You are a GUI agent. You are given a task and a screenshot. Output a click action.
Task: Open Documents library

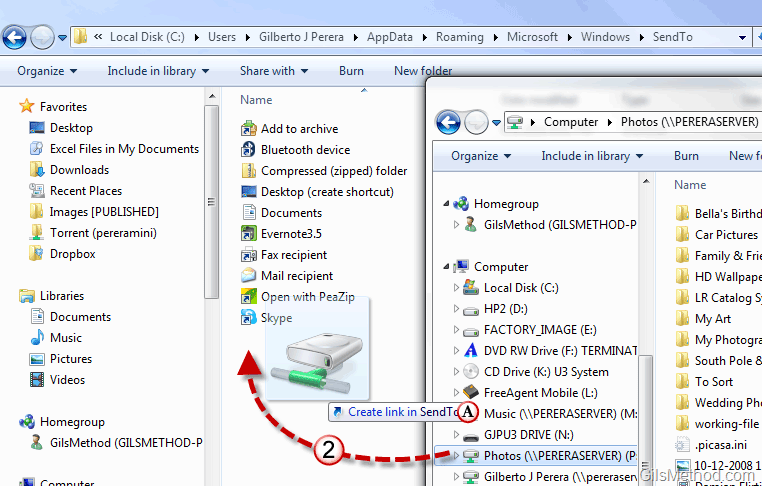click(x=70, y=316)
